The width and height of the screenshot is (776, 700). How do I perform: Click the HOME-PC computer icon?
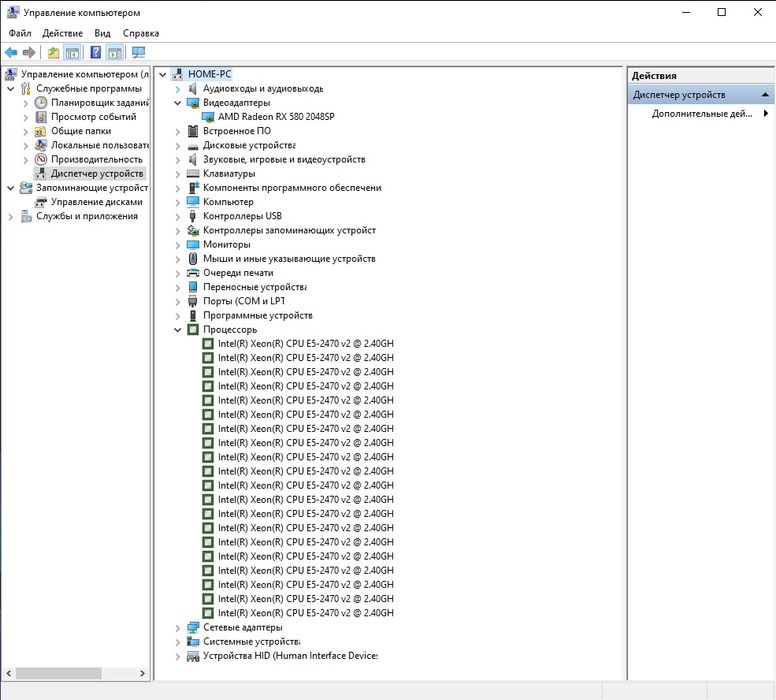click(178, 74)
